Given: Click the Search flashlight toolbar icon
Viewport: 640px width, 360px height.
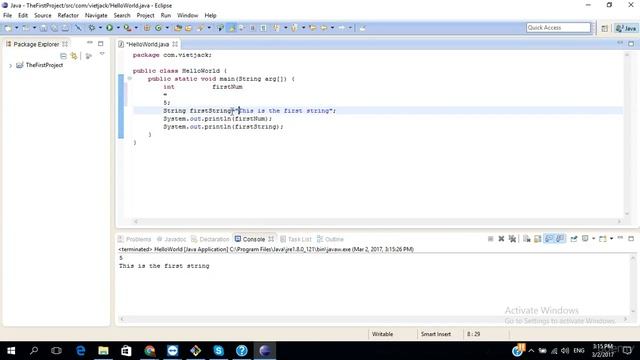Looking at the screenshot, I should (x=200, y=28).
